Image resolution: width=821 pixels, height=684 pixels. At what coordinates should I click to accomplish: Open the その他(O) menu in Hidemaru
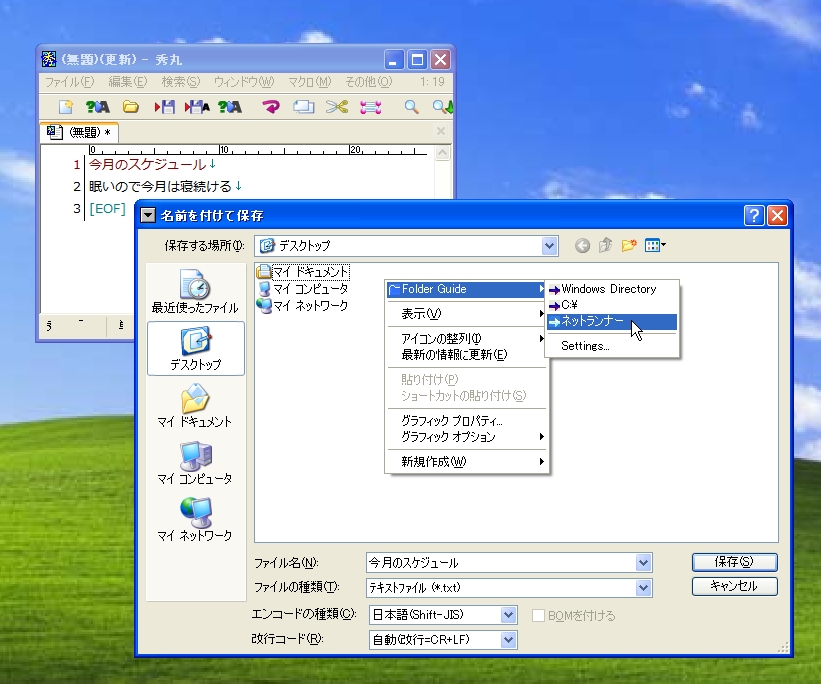coord(369,82)
